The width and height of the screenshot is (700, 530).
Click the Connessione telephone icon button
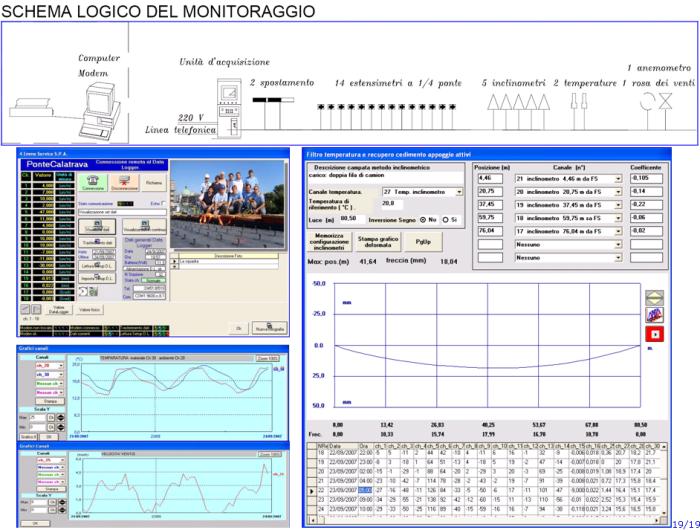coord(92,183)
